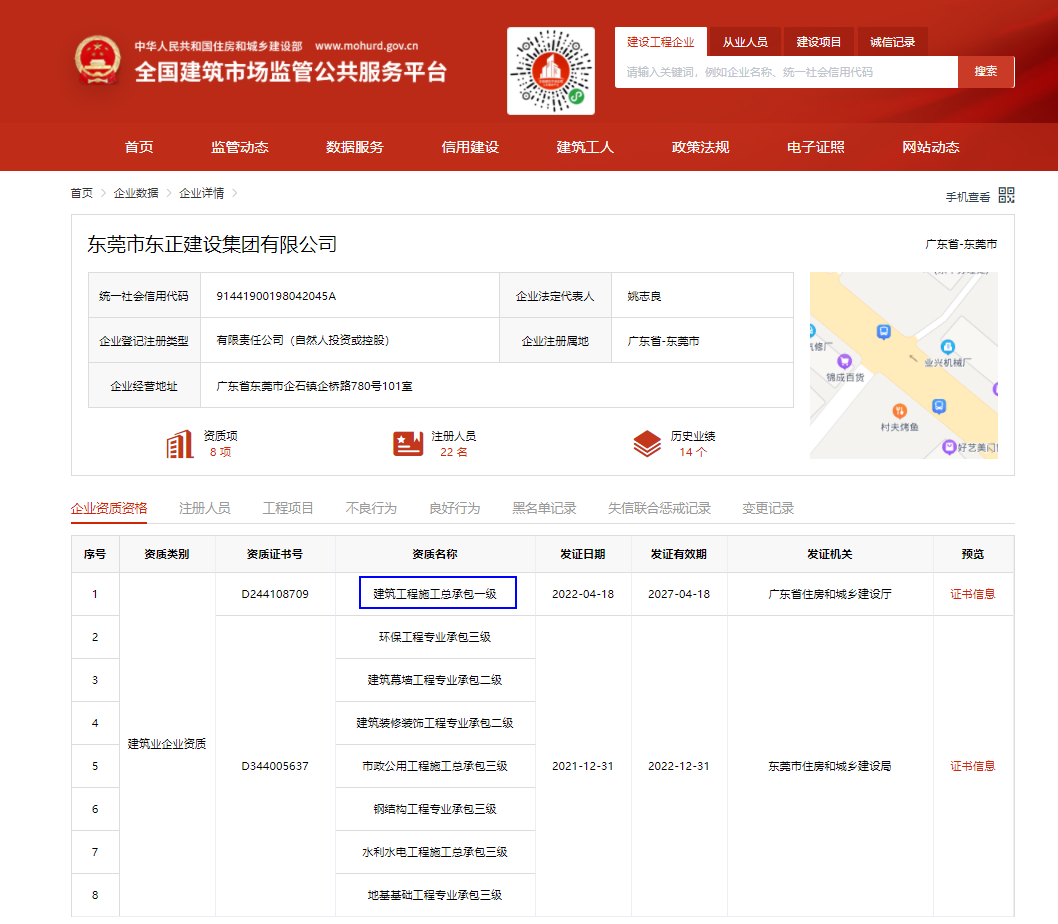The image size is (1058, 924).
Task: Click the 资质项 building icon
Action: [180, 444]
